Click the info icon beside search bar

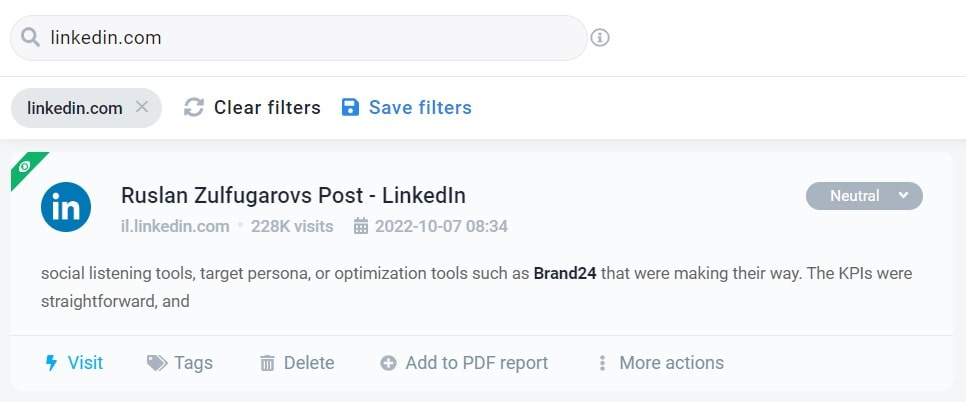[x=600, y=38]
